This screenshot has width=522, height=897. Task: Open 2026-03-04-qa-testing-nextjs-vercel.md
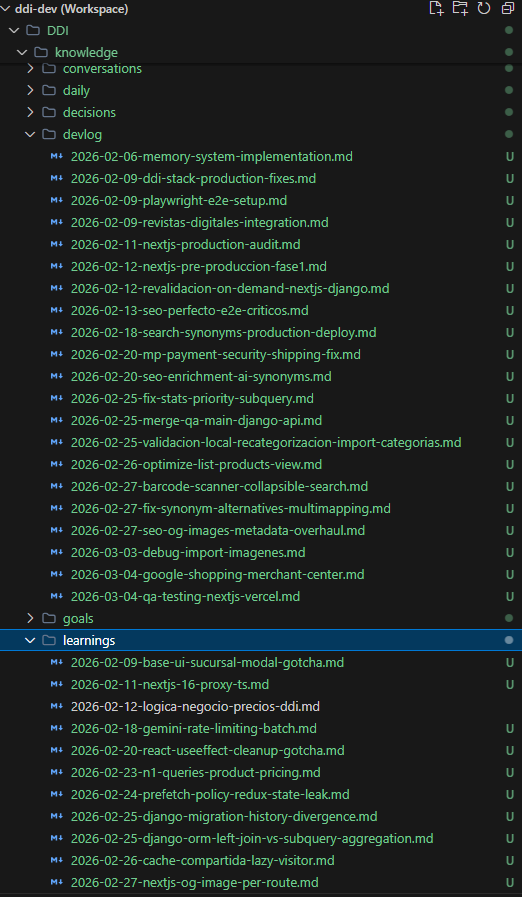coord(185,597)
